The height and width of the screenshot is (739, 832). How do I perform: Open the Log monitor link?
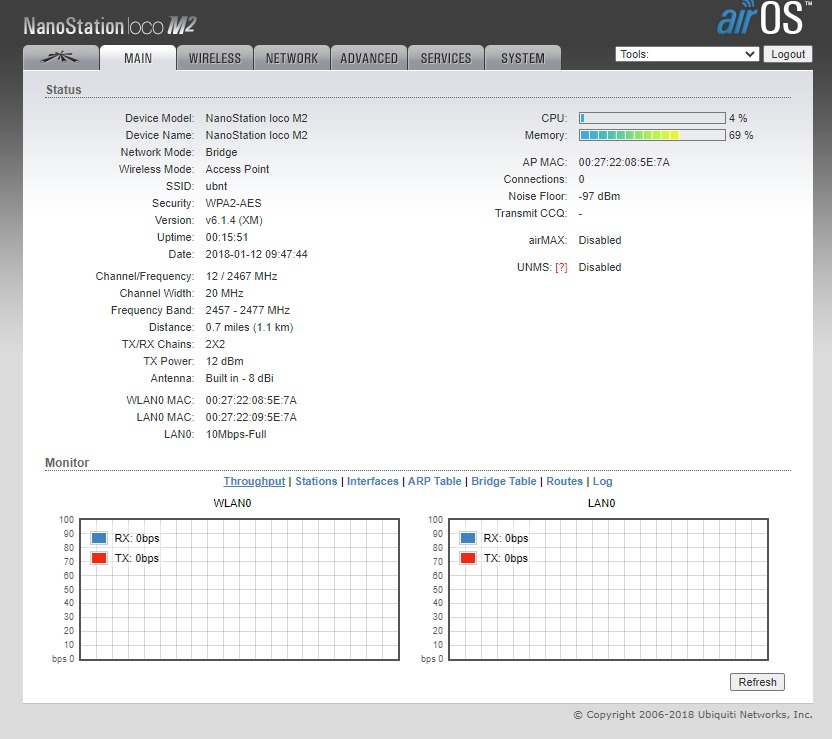602,481
